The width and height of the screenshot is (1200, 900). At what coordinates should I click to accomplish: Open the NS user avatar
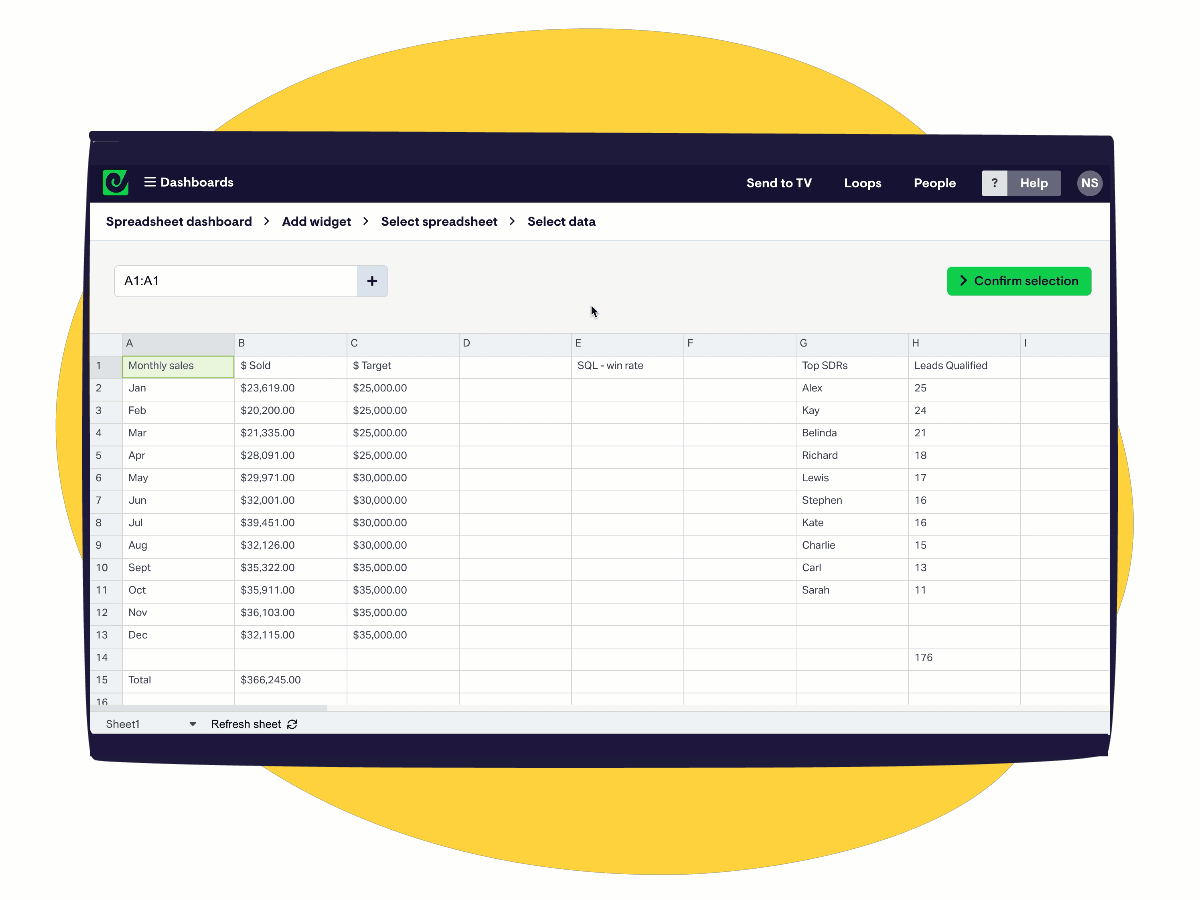click(1089, 183)
